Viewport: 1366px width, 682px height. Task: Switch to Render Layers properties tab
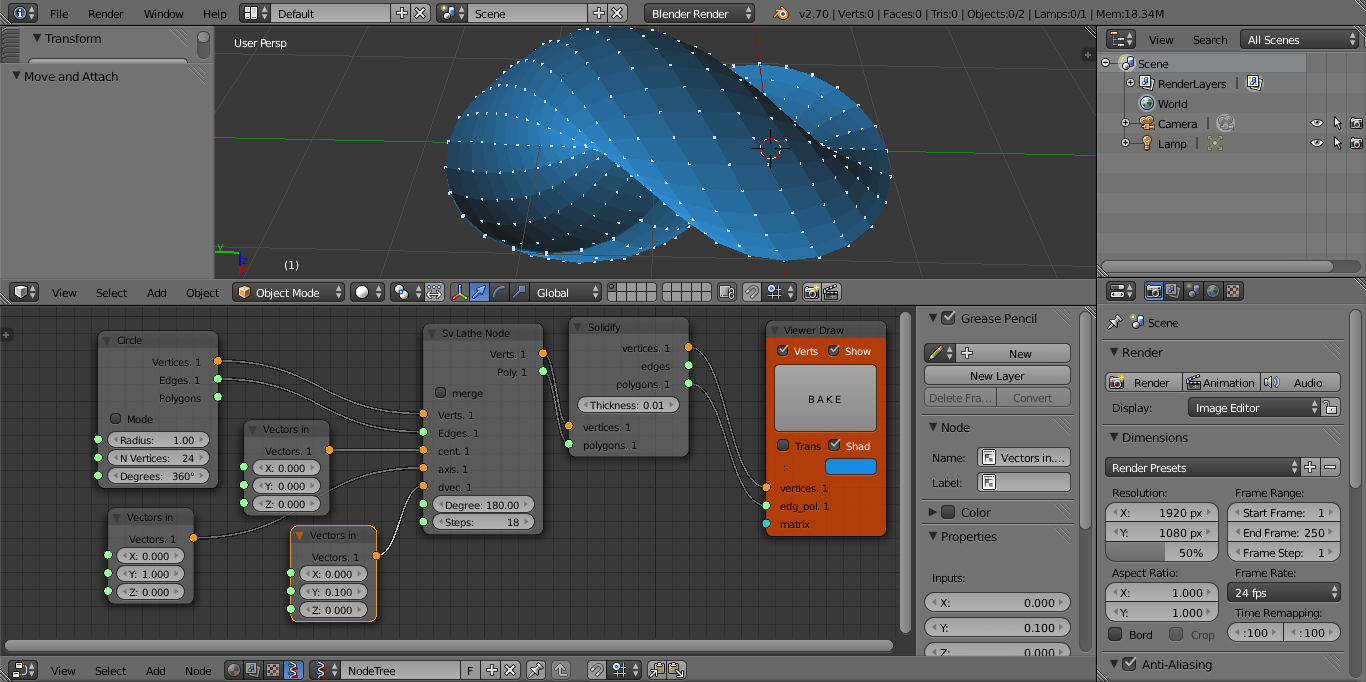[x=1173, y=291]
